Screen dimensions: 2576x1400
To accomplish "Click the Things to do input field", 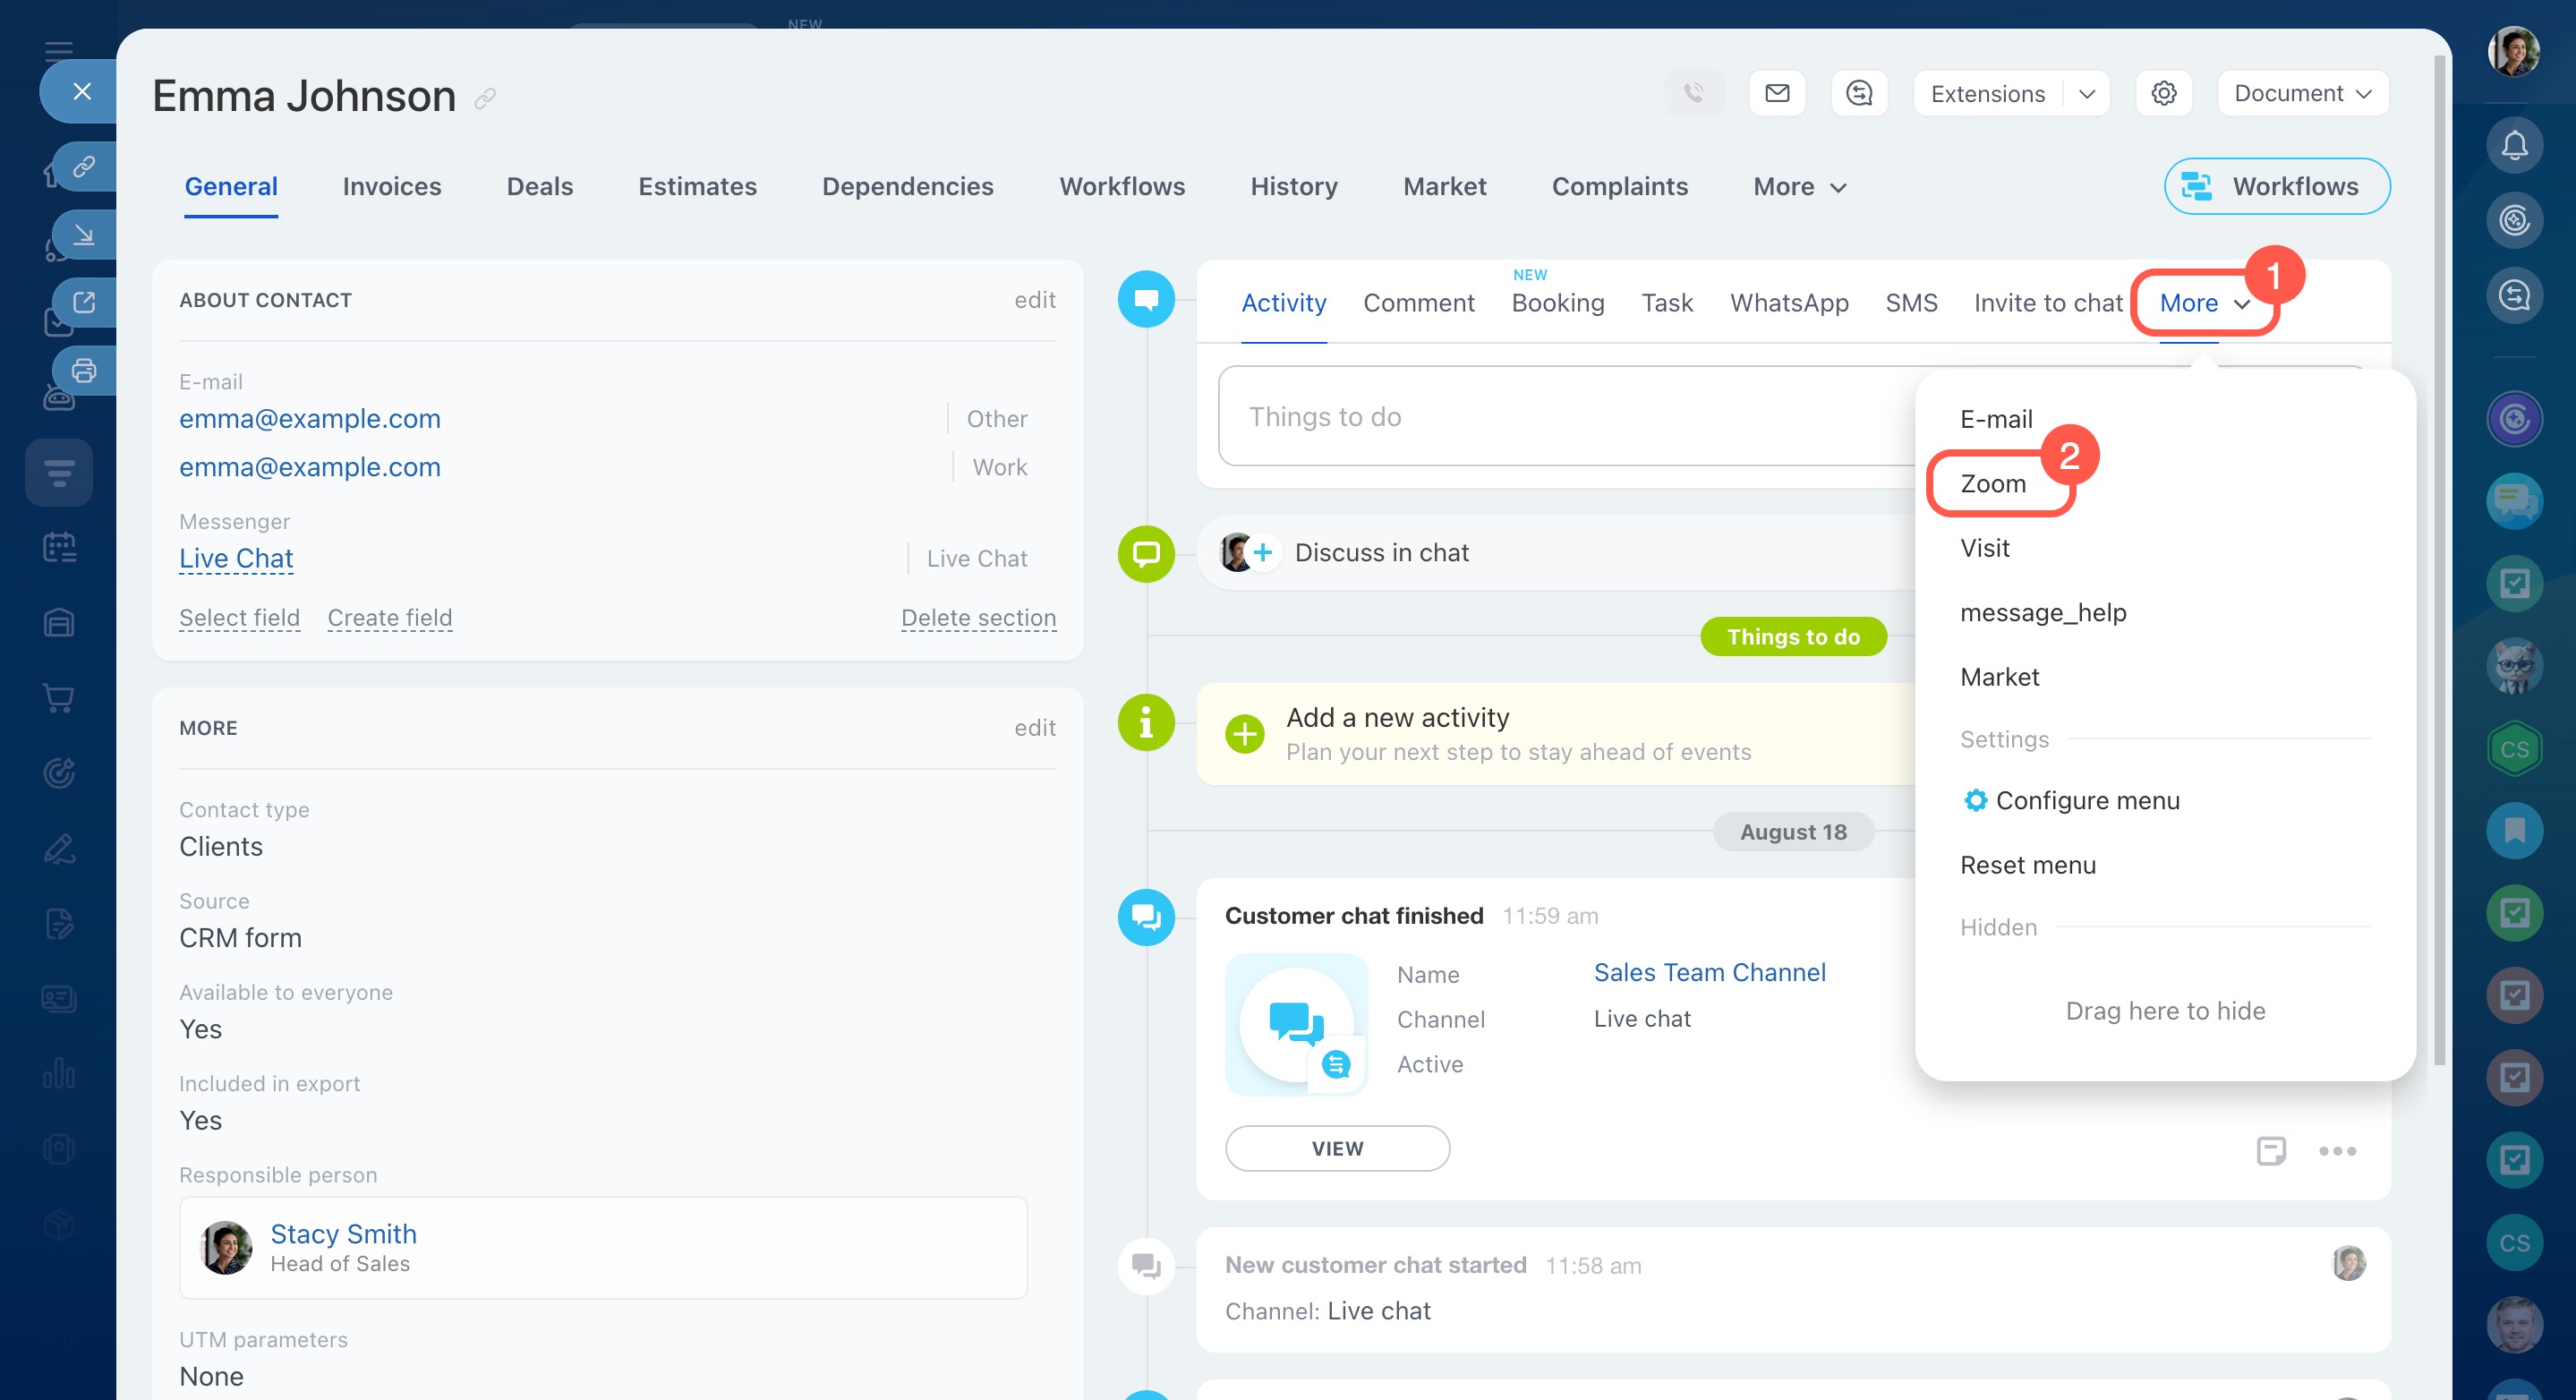I will (x=1560, y=416).
